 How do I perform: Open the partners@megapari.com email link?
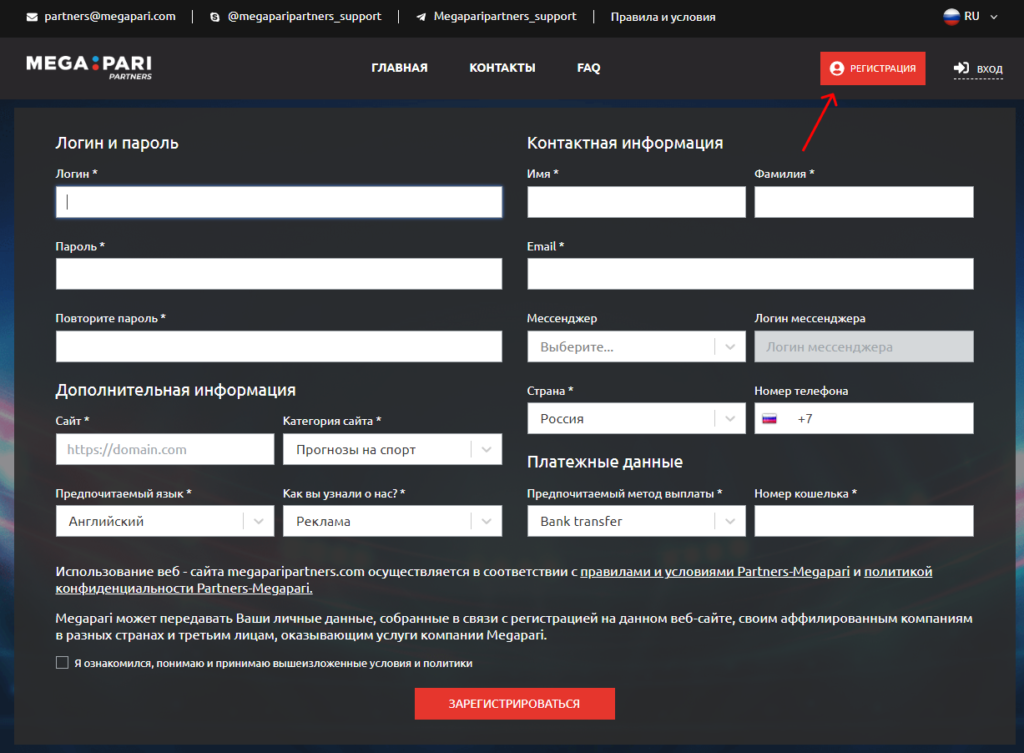(110, 16)
